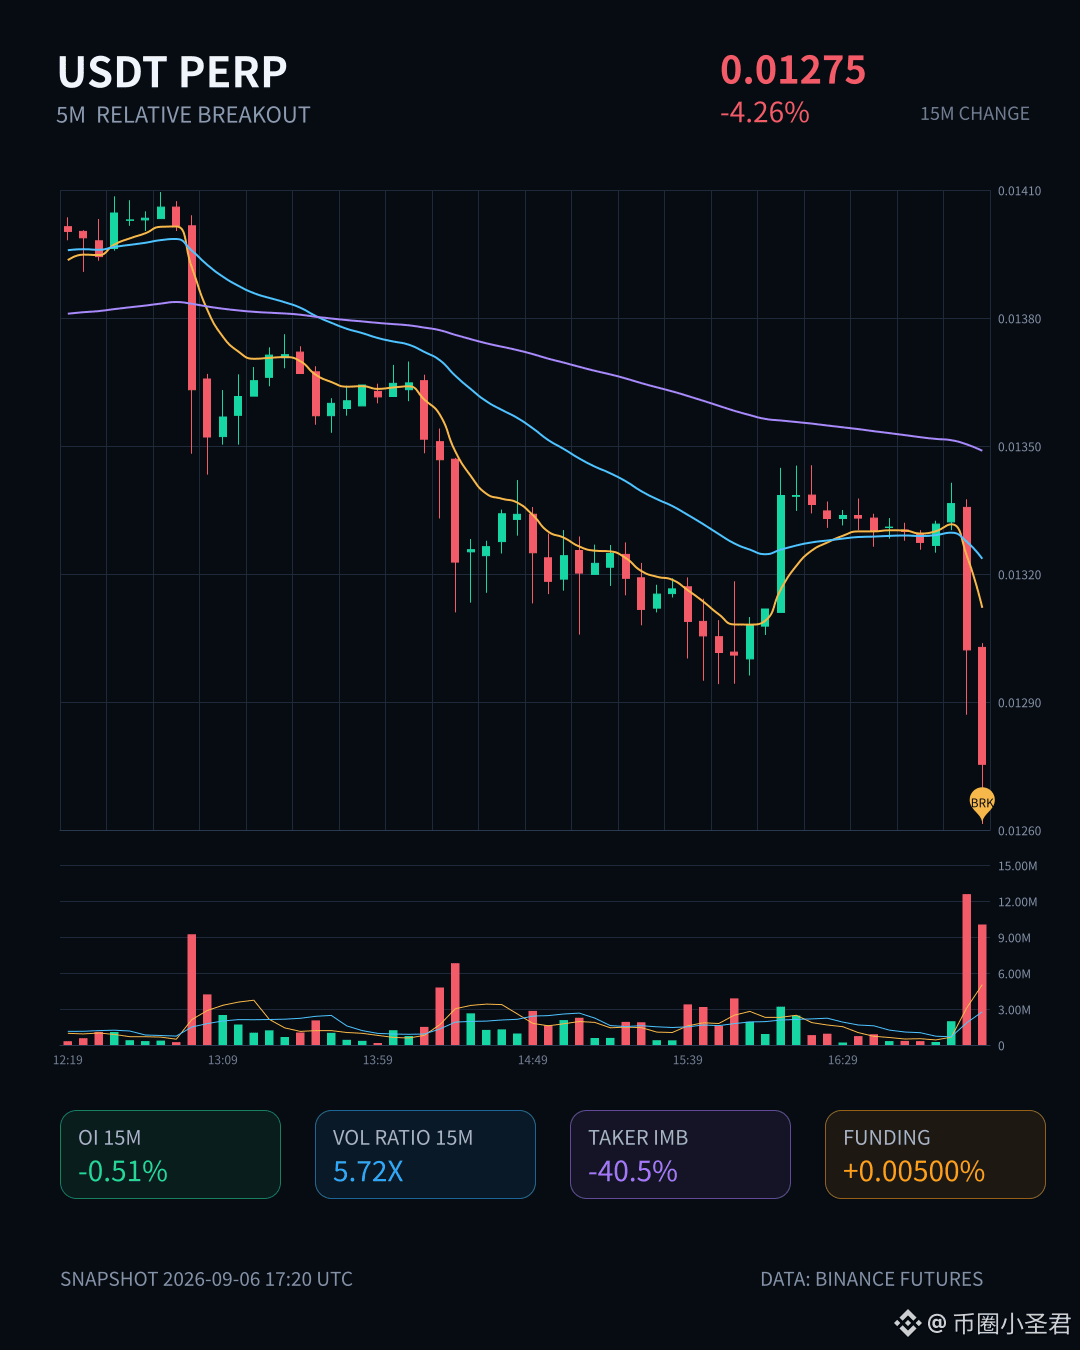Click the 5M RELATIVE BREAKOUT subtitle
This screenshot has width=1080, height=1350.
pos(183,115)
